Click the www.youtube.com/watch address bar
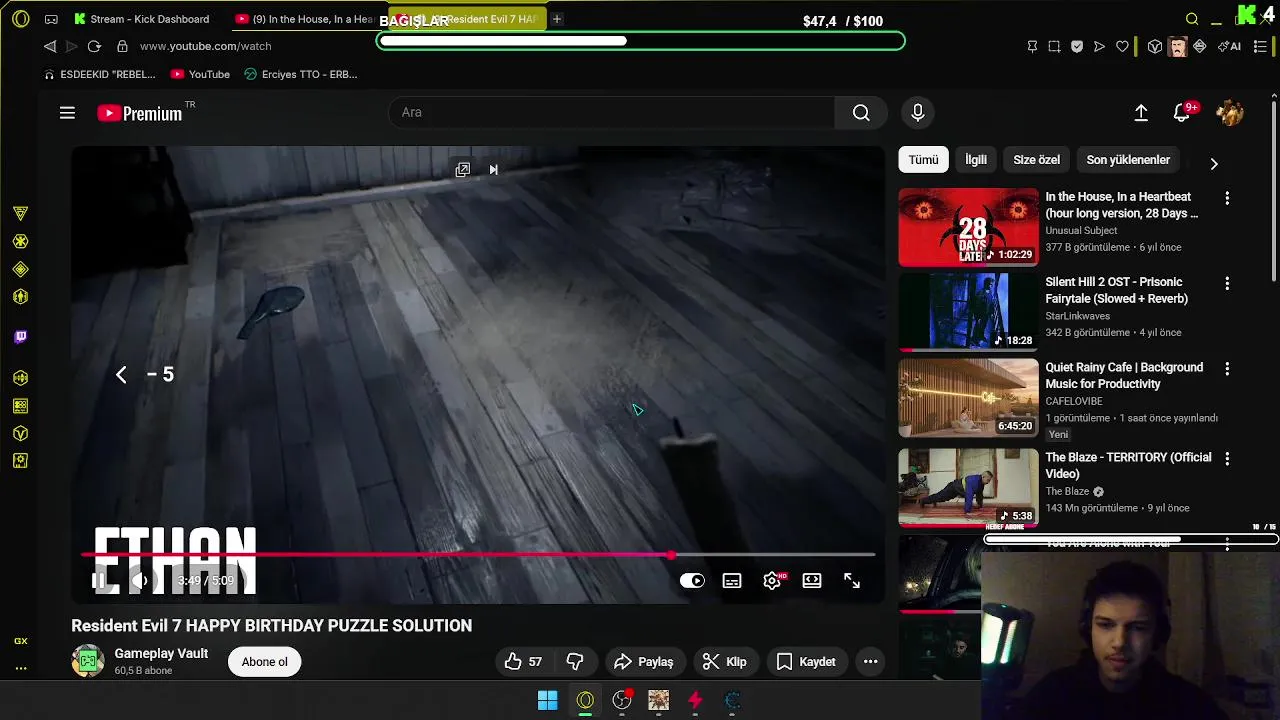This screenshot has height=720, width=1280. 205,46
